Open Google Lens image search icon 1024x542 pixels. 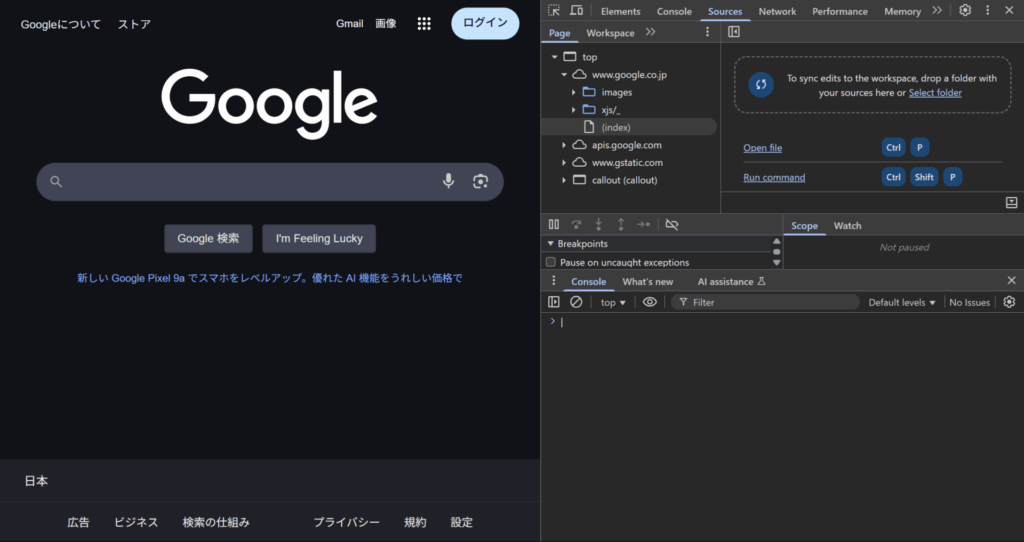480,181
